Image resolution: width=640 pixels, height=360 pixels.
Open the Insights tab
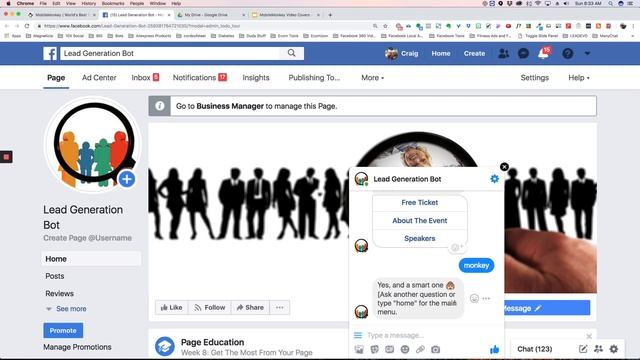256,78
